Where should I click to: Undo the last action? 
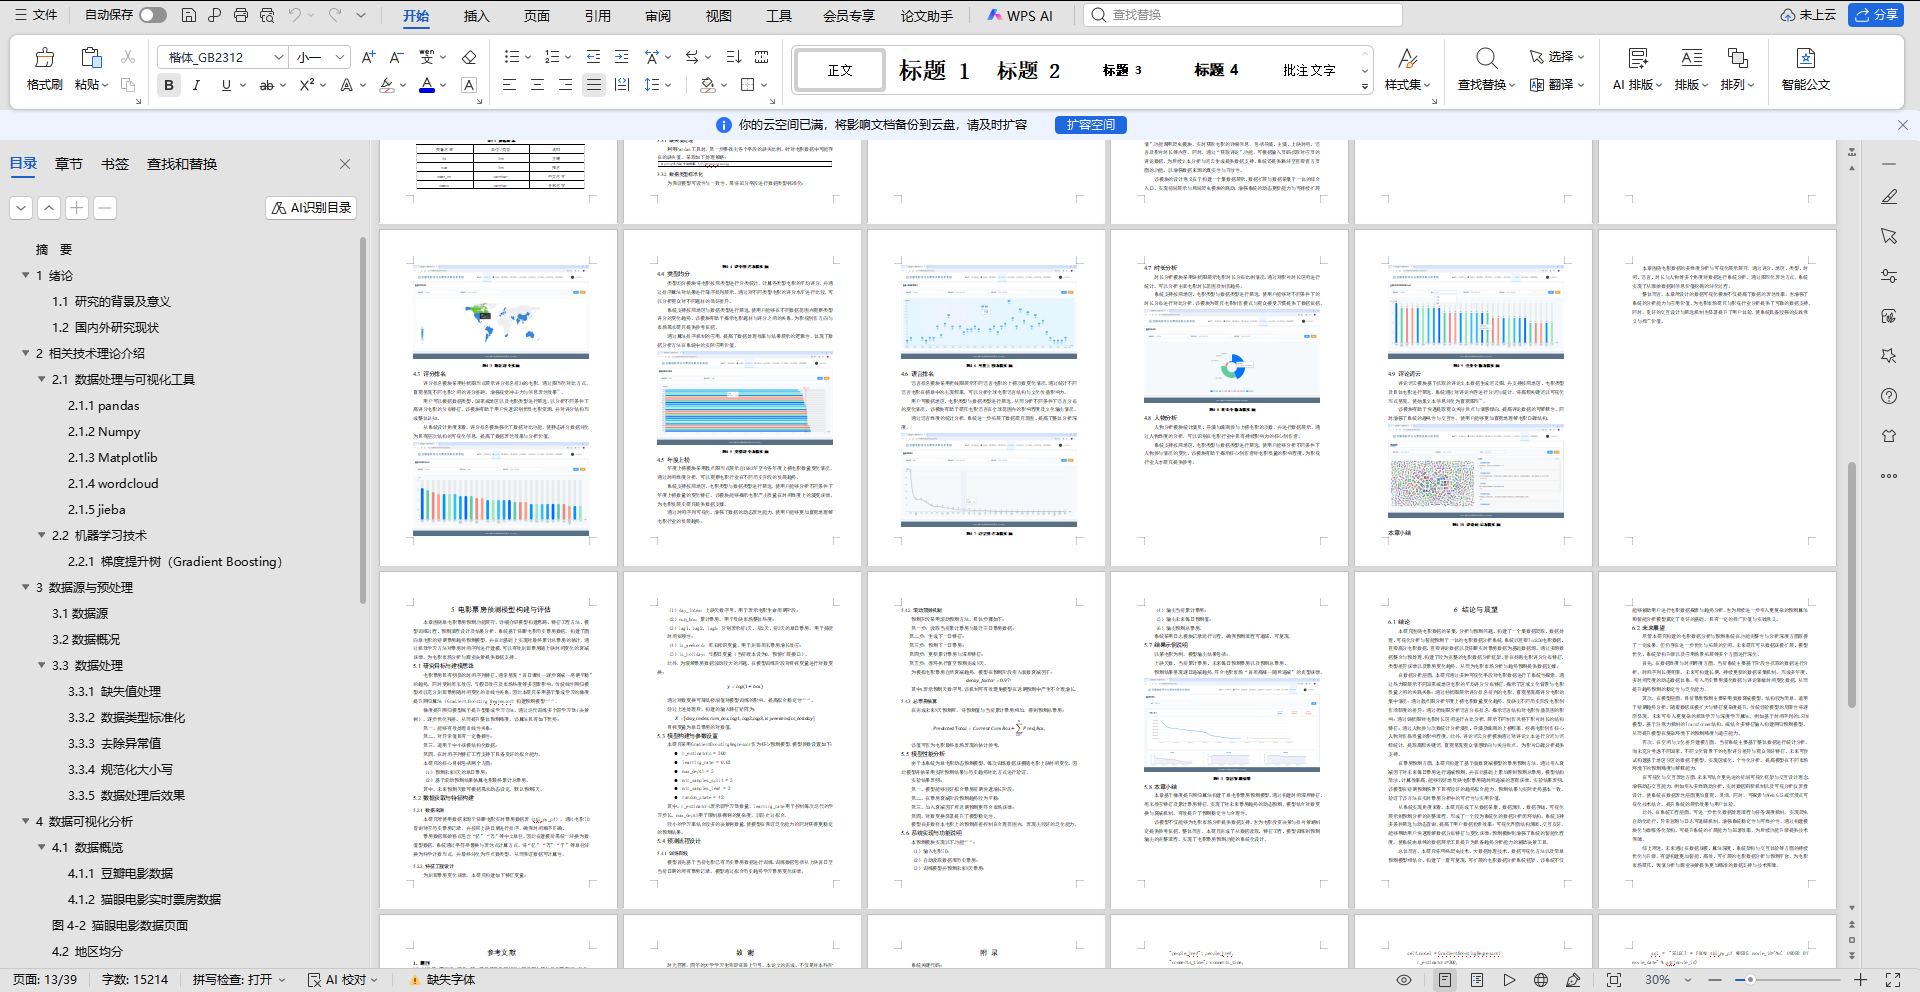click(295, 15)
